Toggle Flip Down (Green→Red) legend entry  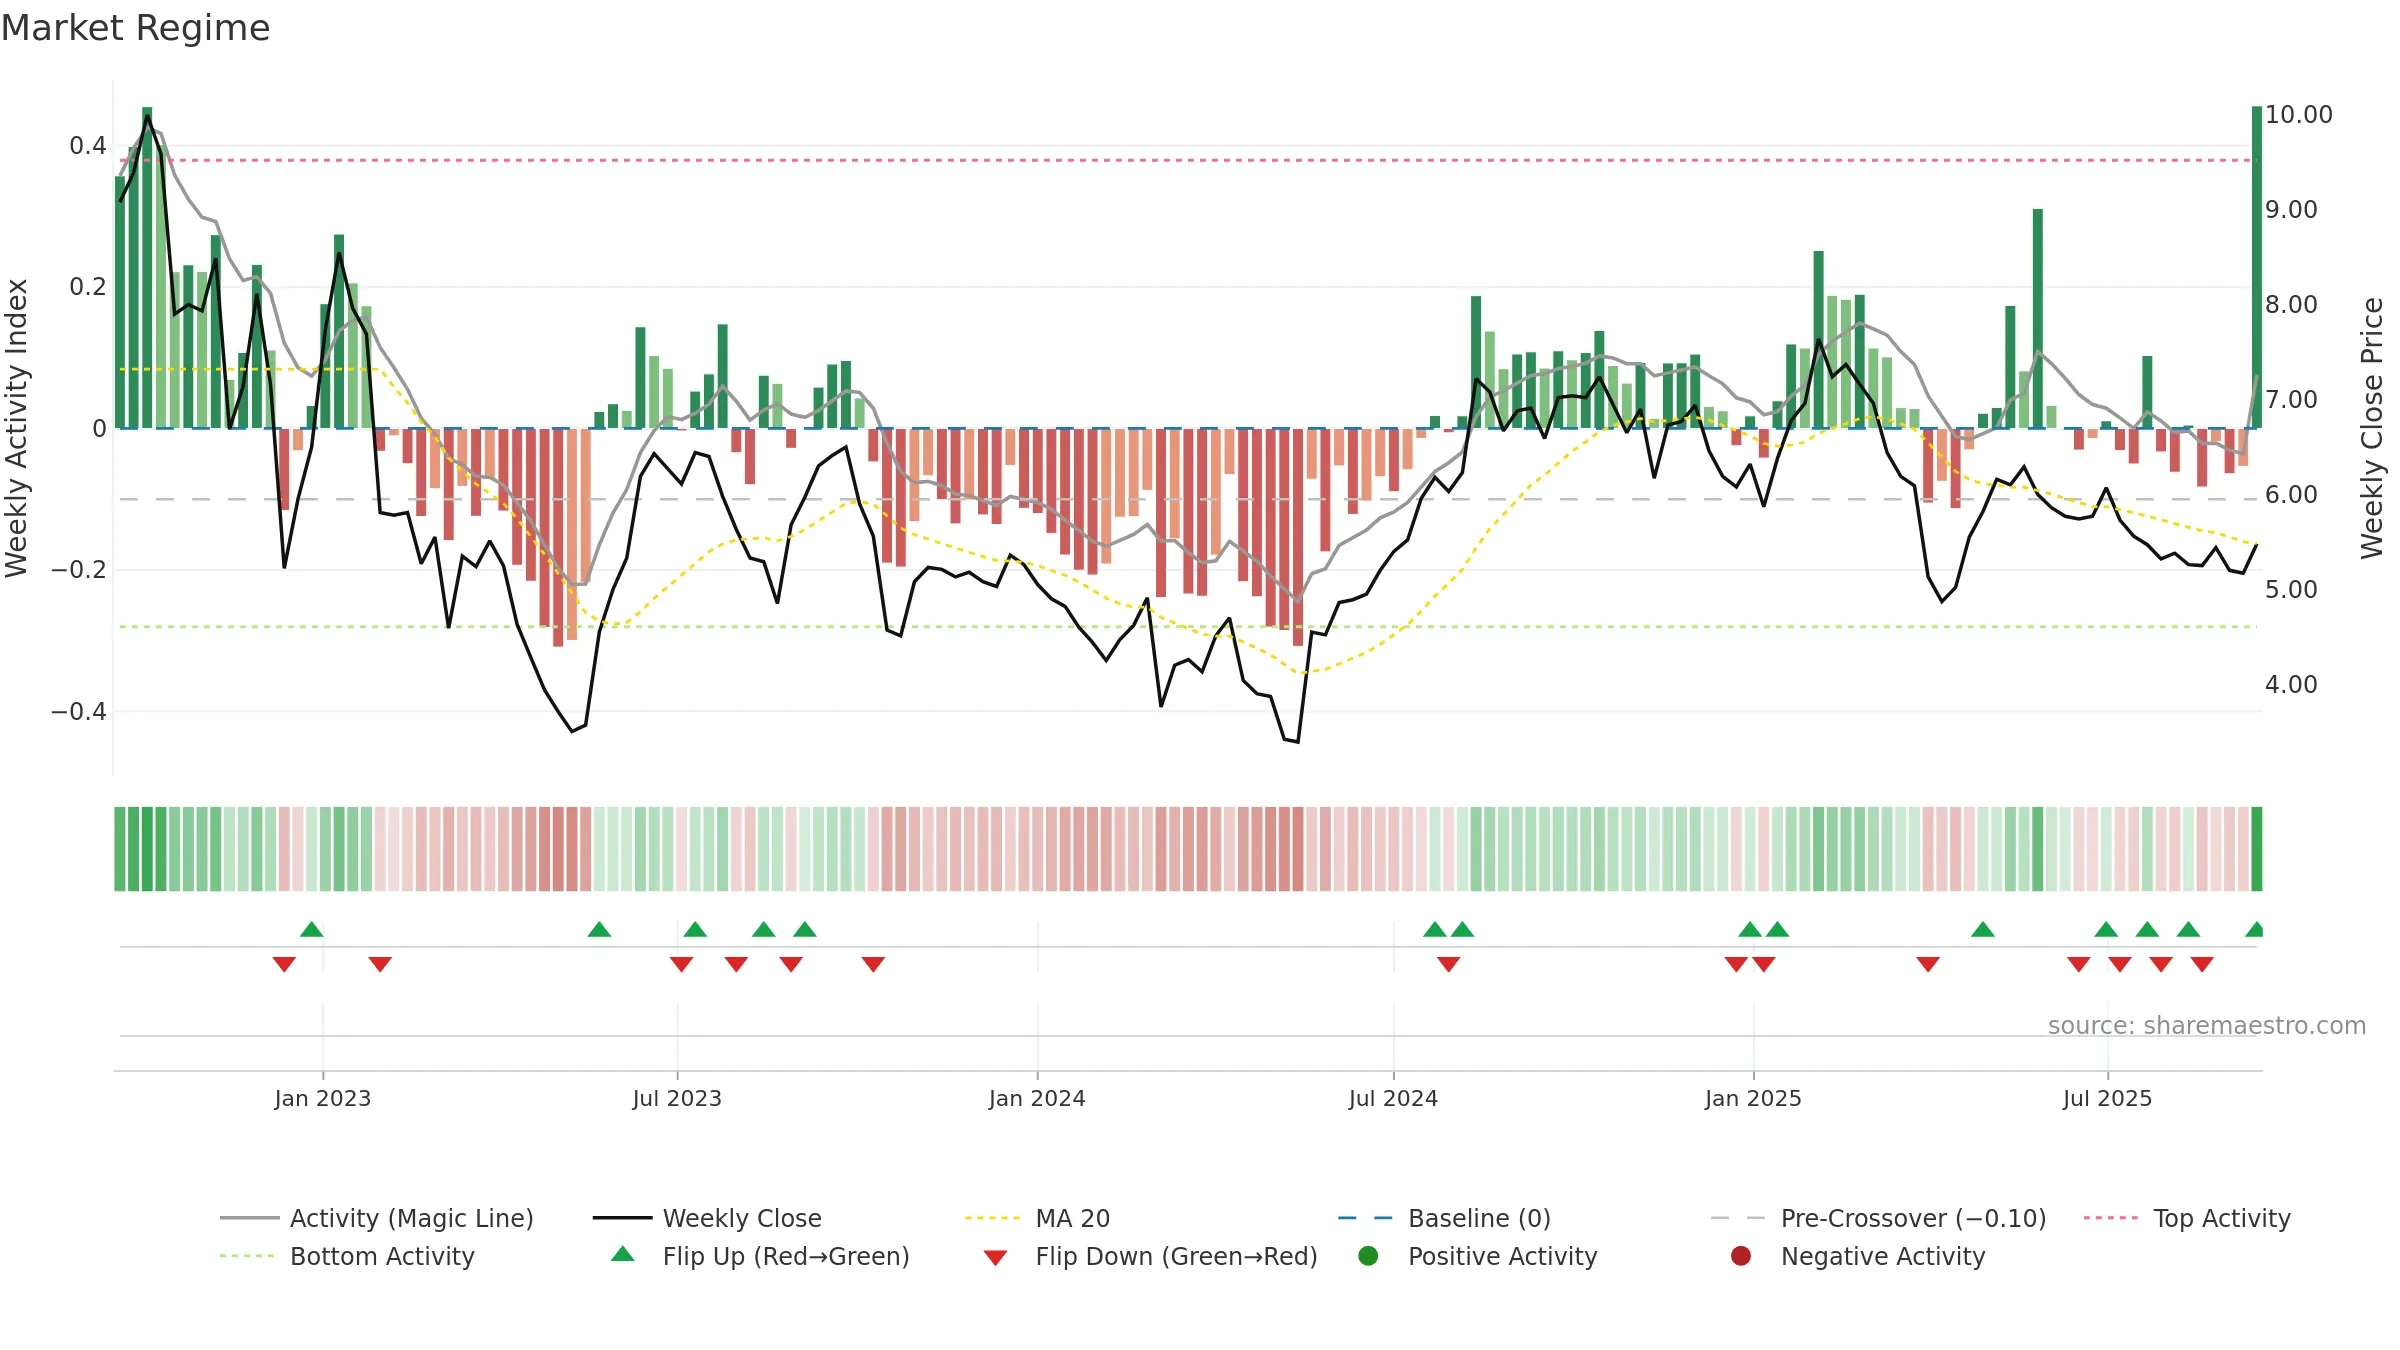pos(1150,1256)
